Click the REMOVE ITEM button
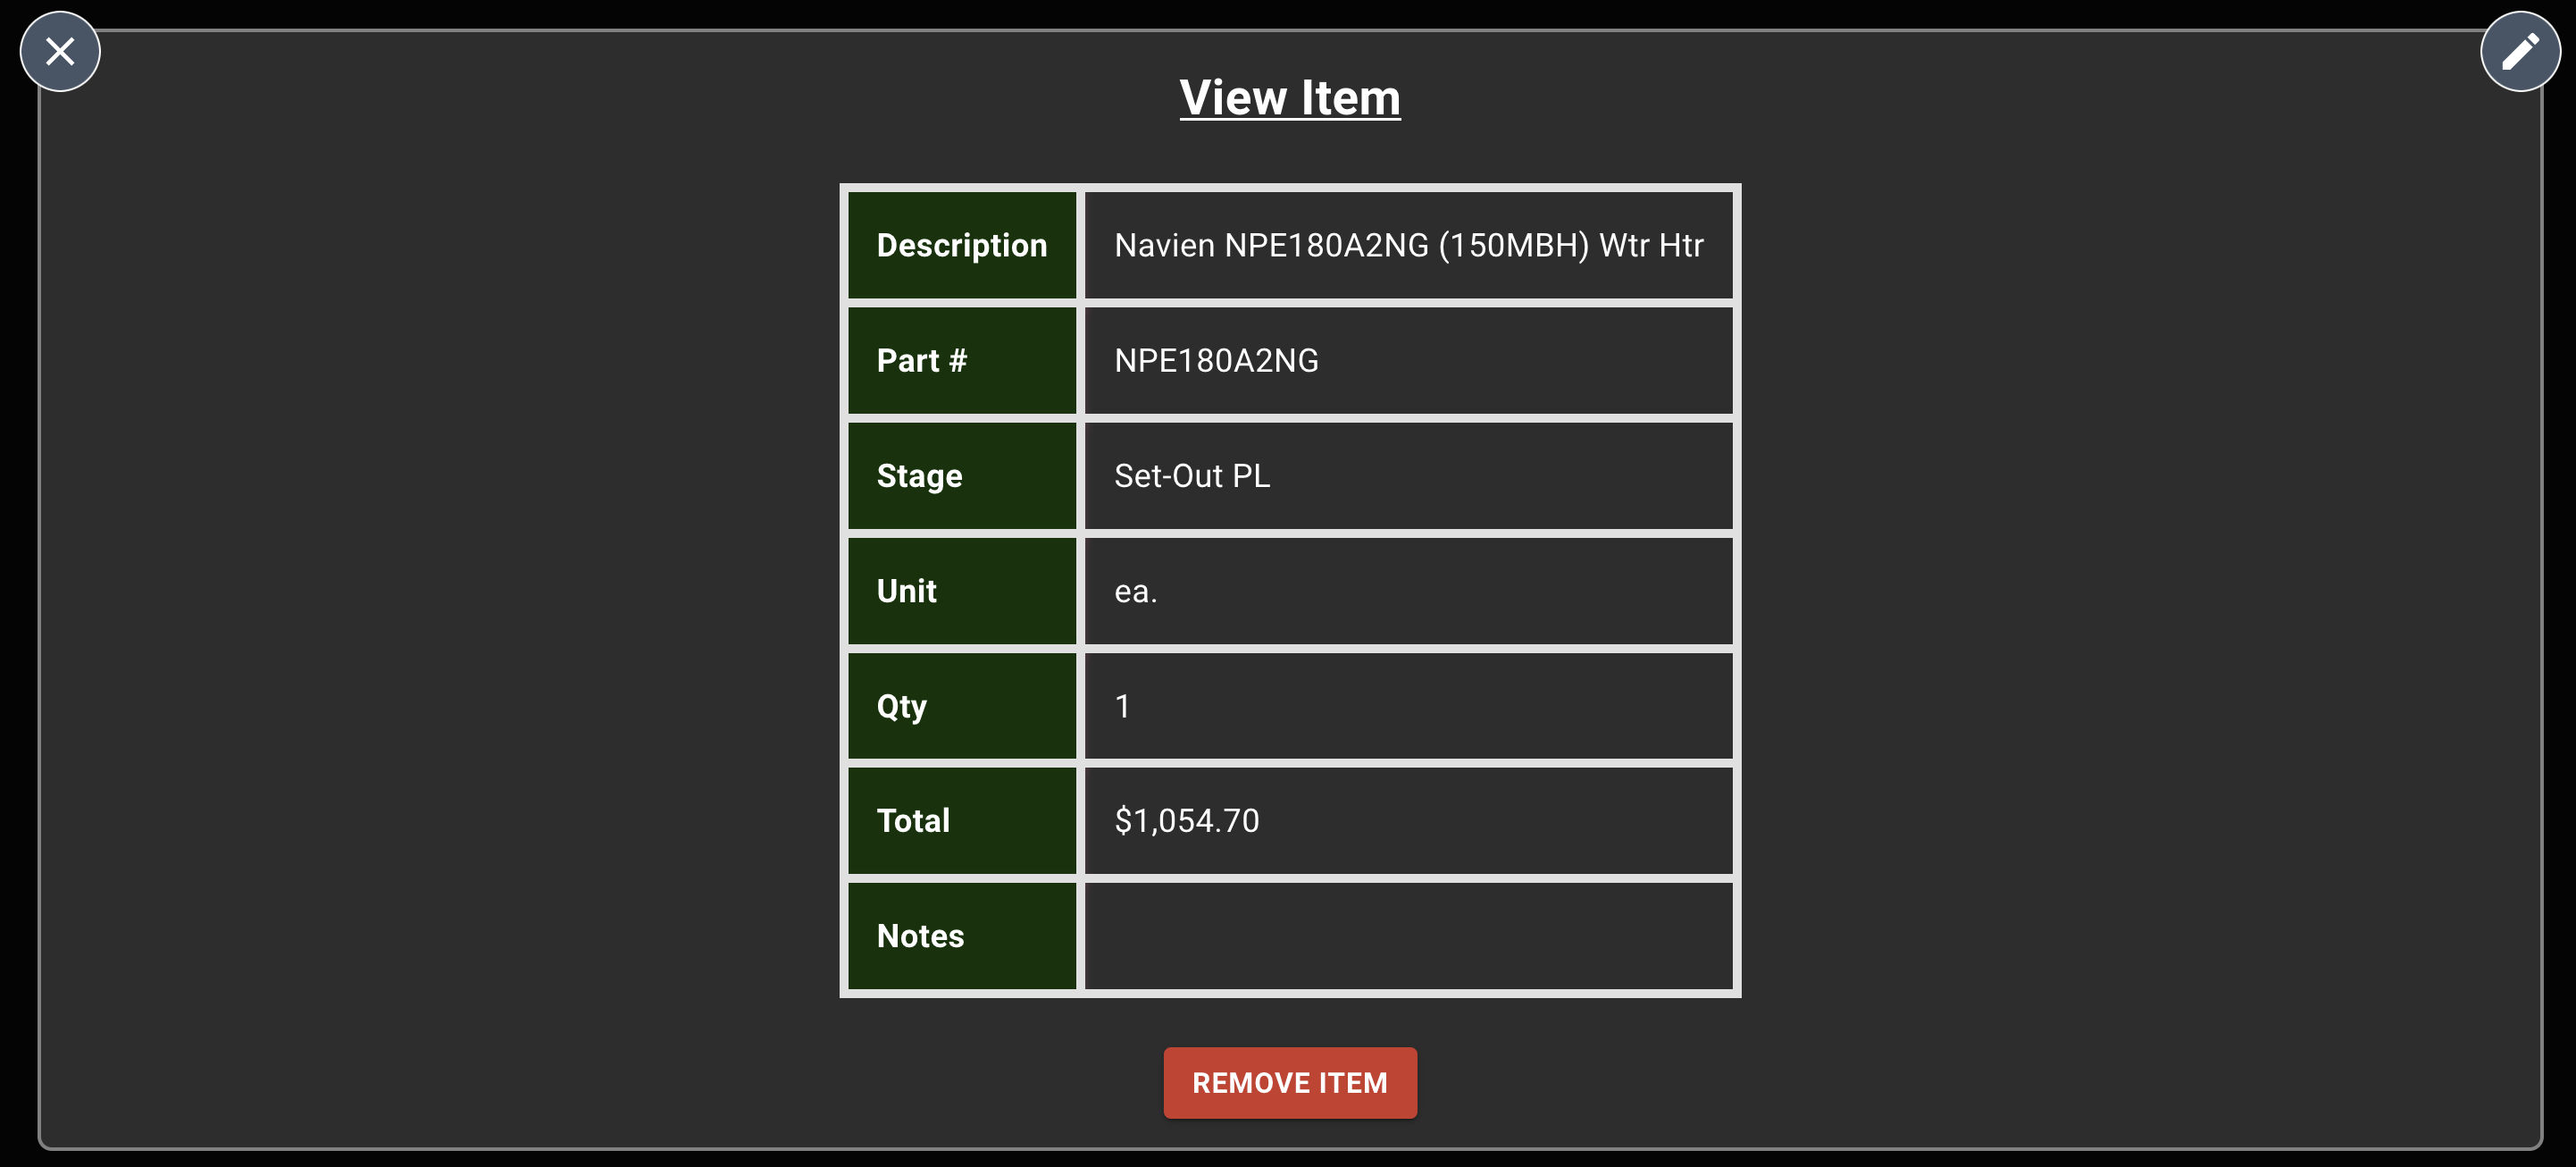The height and width of the screenshot is (1167, 2576). [1289, 1082]
